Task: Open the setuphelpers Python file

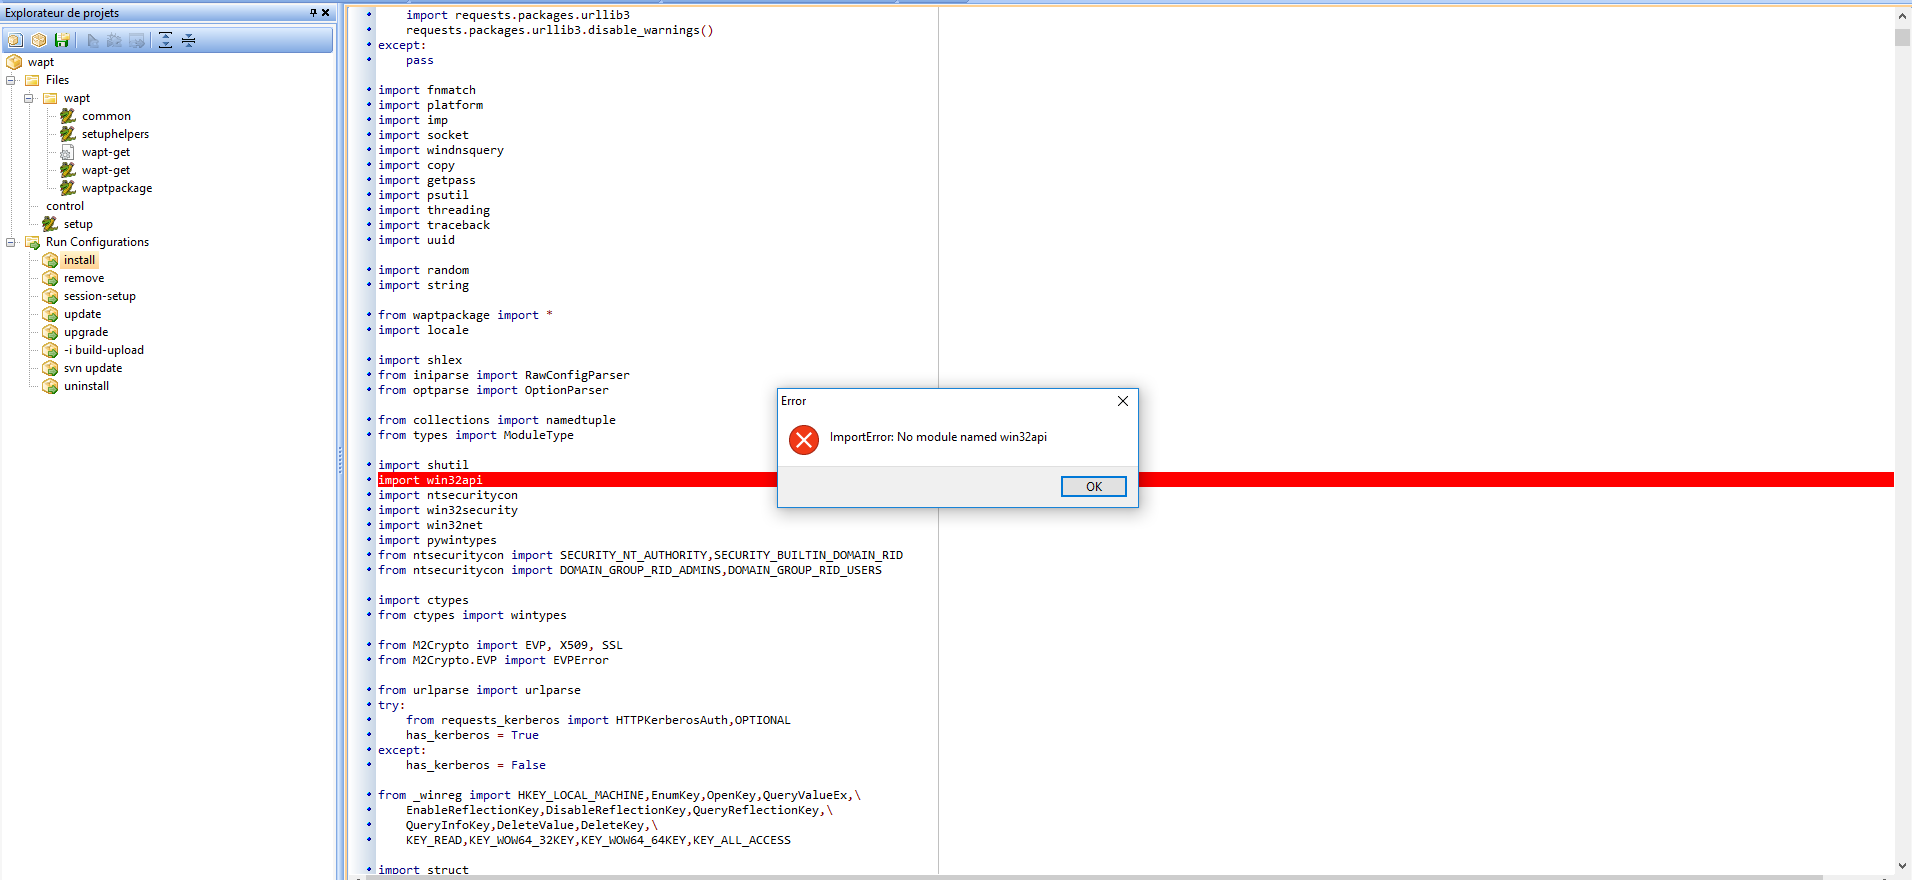Action: (x=115, y=134)
